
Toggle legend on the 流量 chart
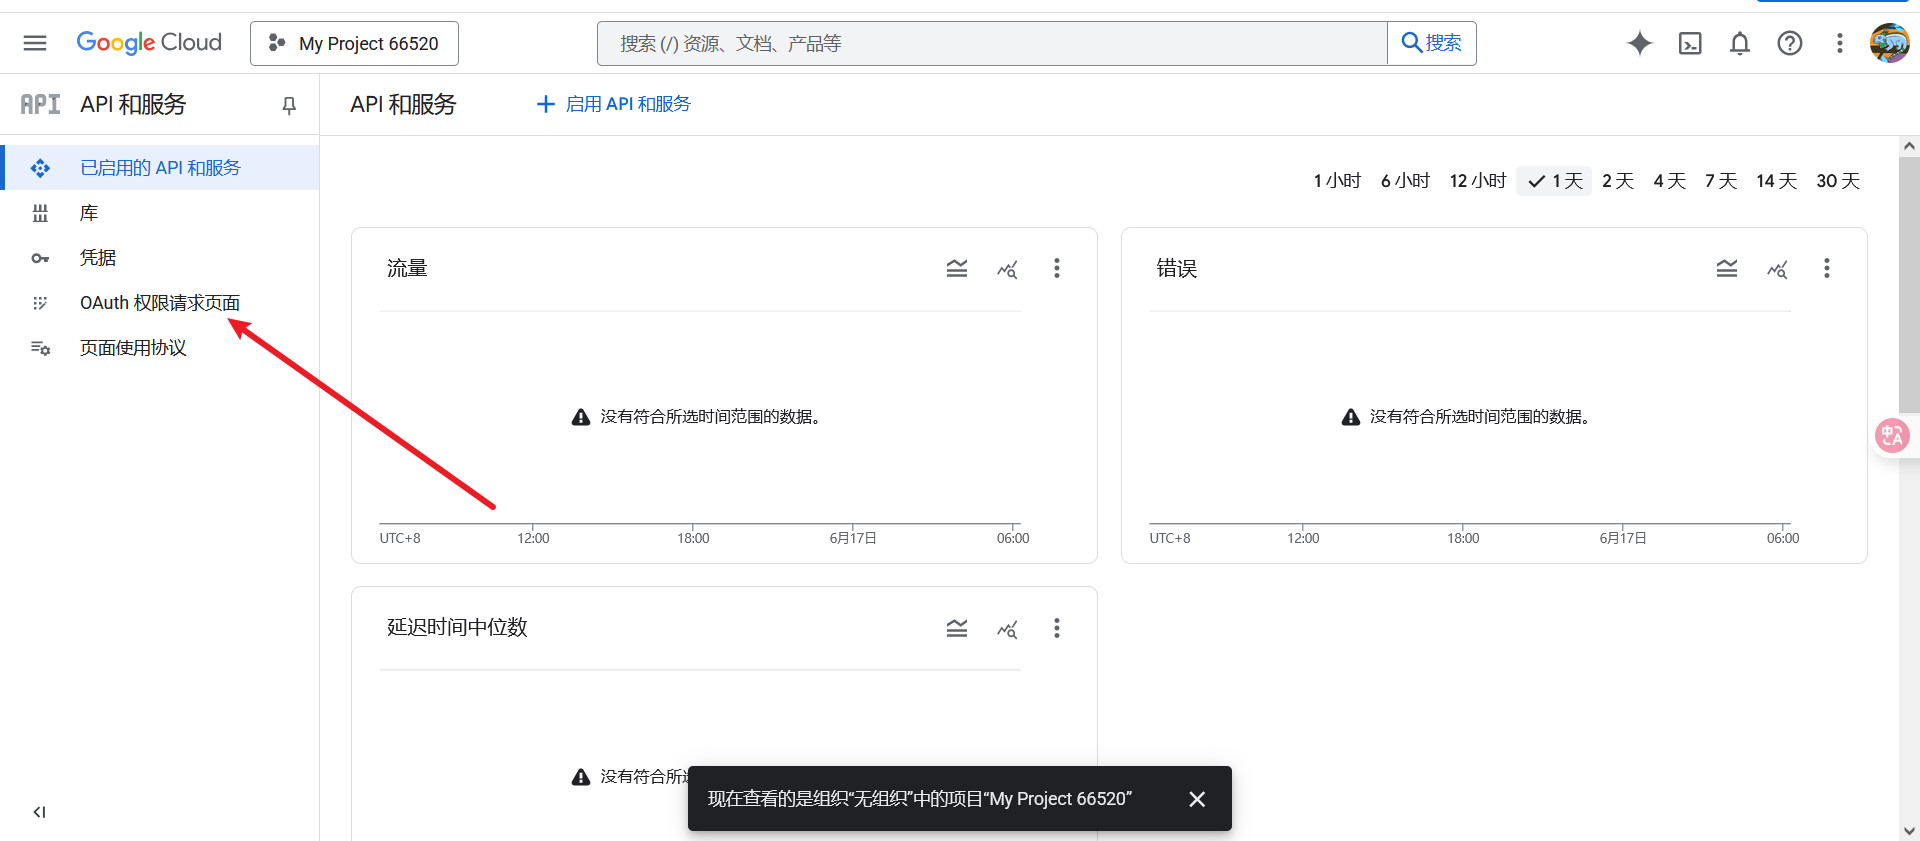pyautogui.click(x=956, y=268)
